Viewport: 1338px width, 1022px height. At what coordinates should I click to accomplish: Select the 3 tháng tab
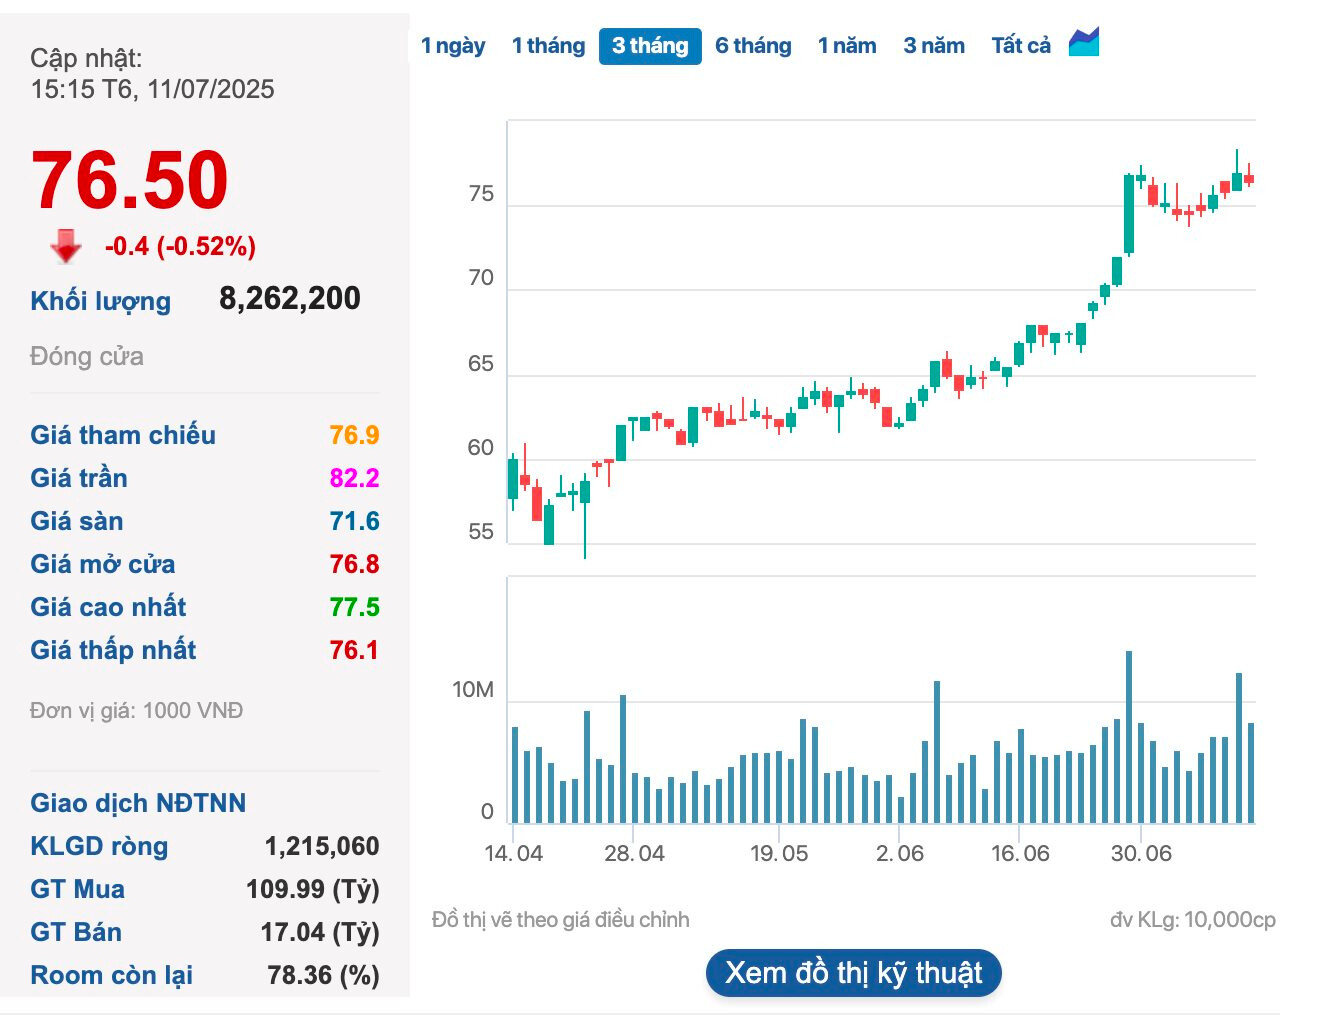tap(650, 46)
